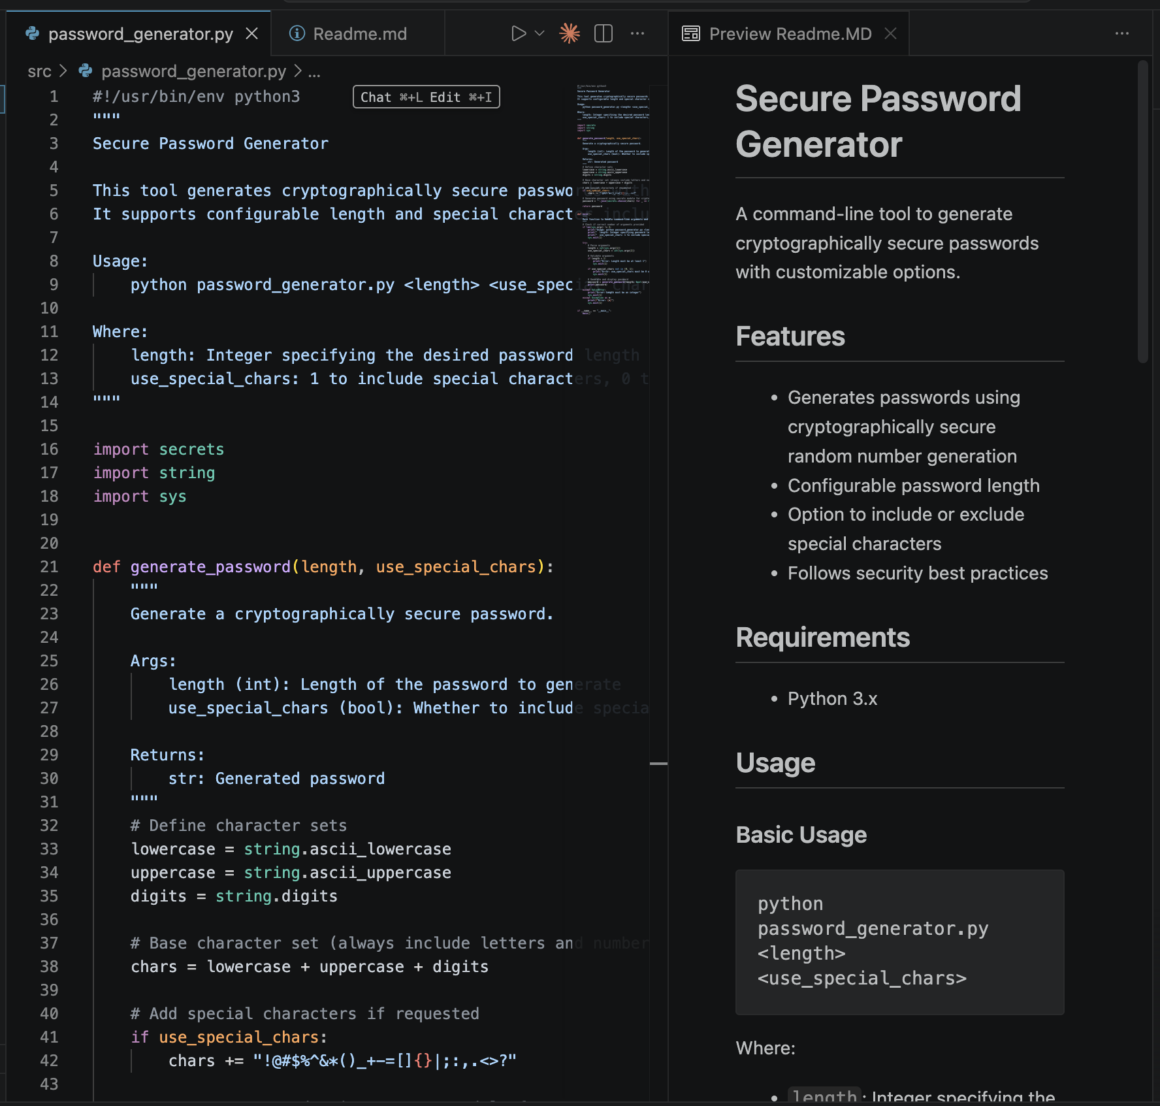Click the preview icon on Preview tab
1160x1106 pixels.
(691, 34)
